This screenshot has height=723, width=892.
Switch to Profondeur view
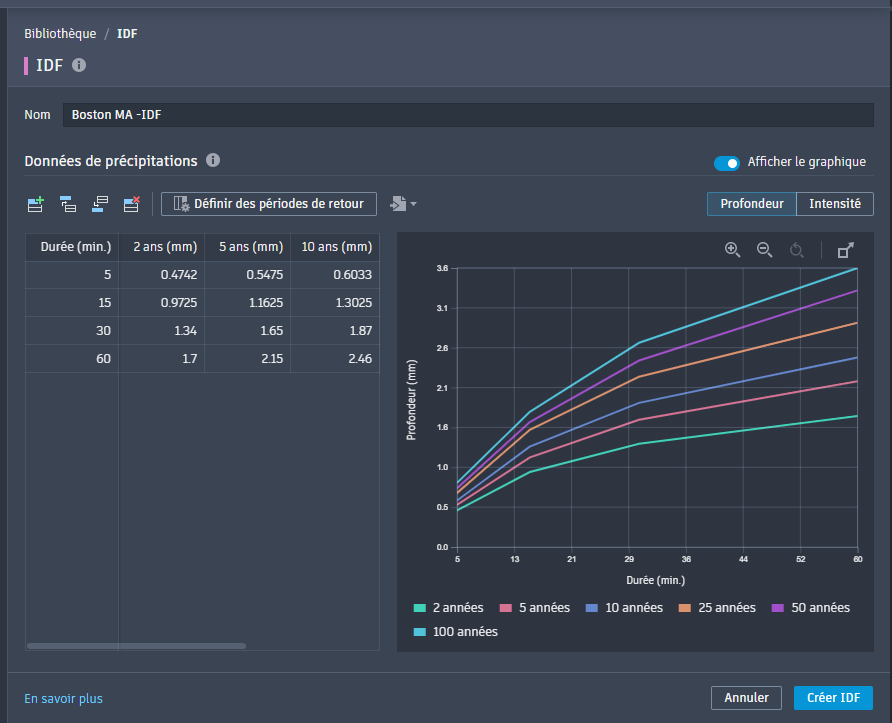point(751,204)
